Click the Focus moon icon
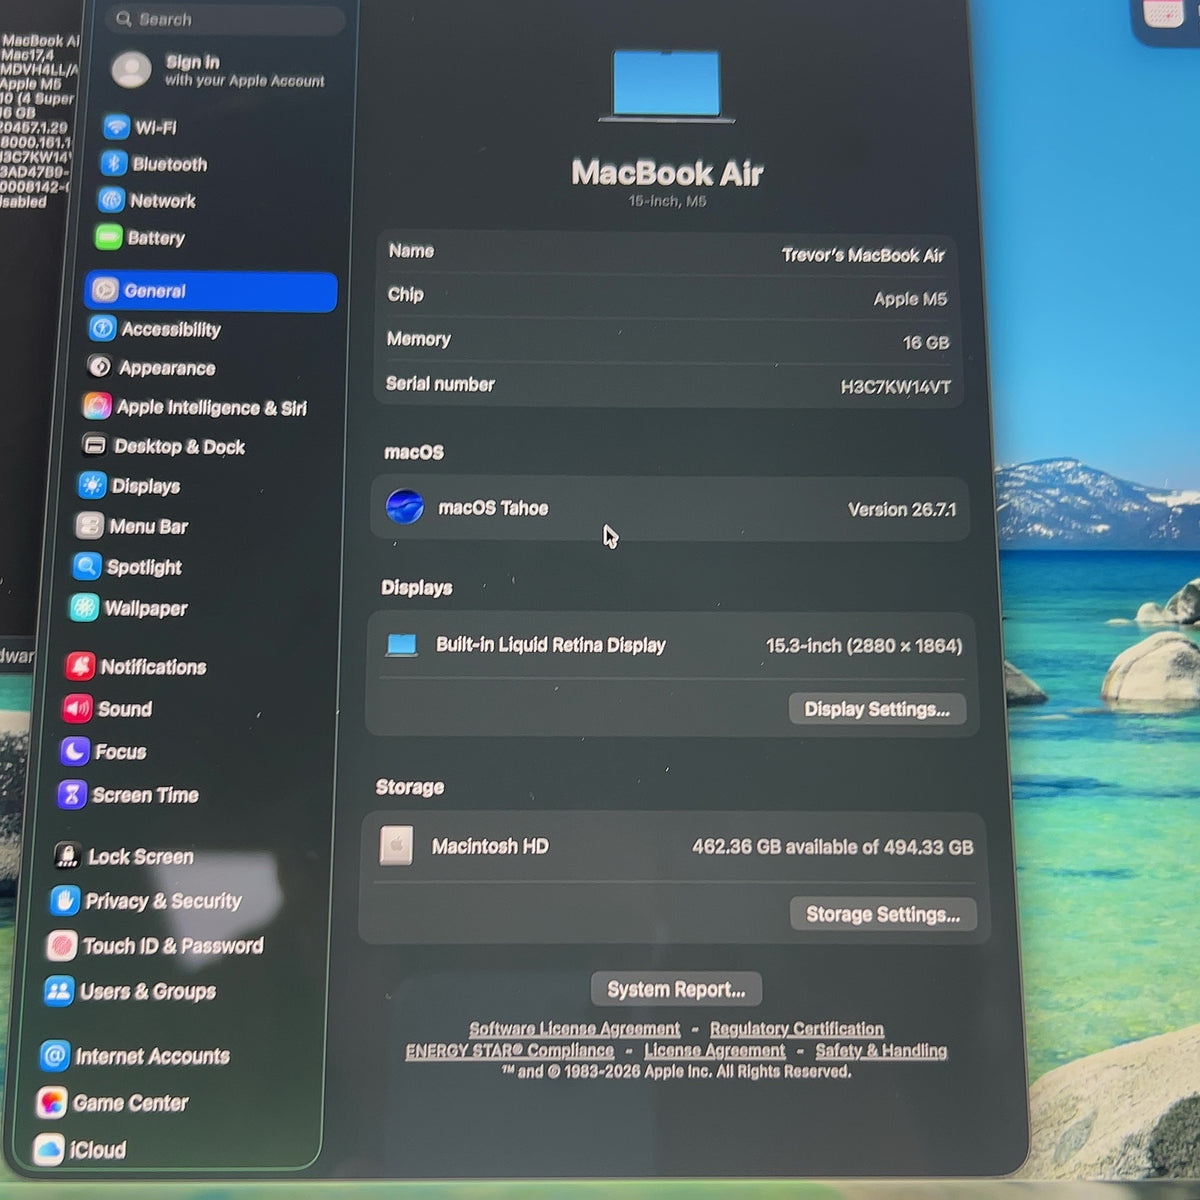This screenshot has height=1200, width=1200. click(74, 751)
